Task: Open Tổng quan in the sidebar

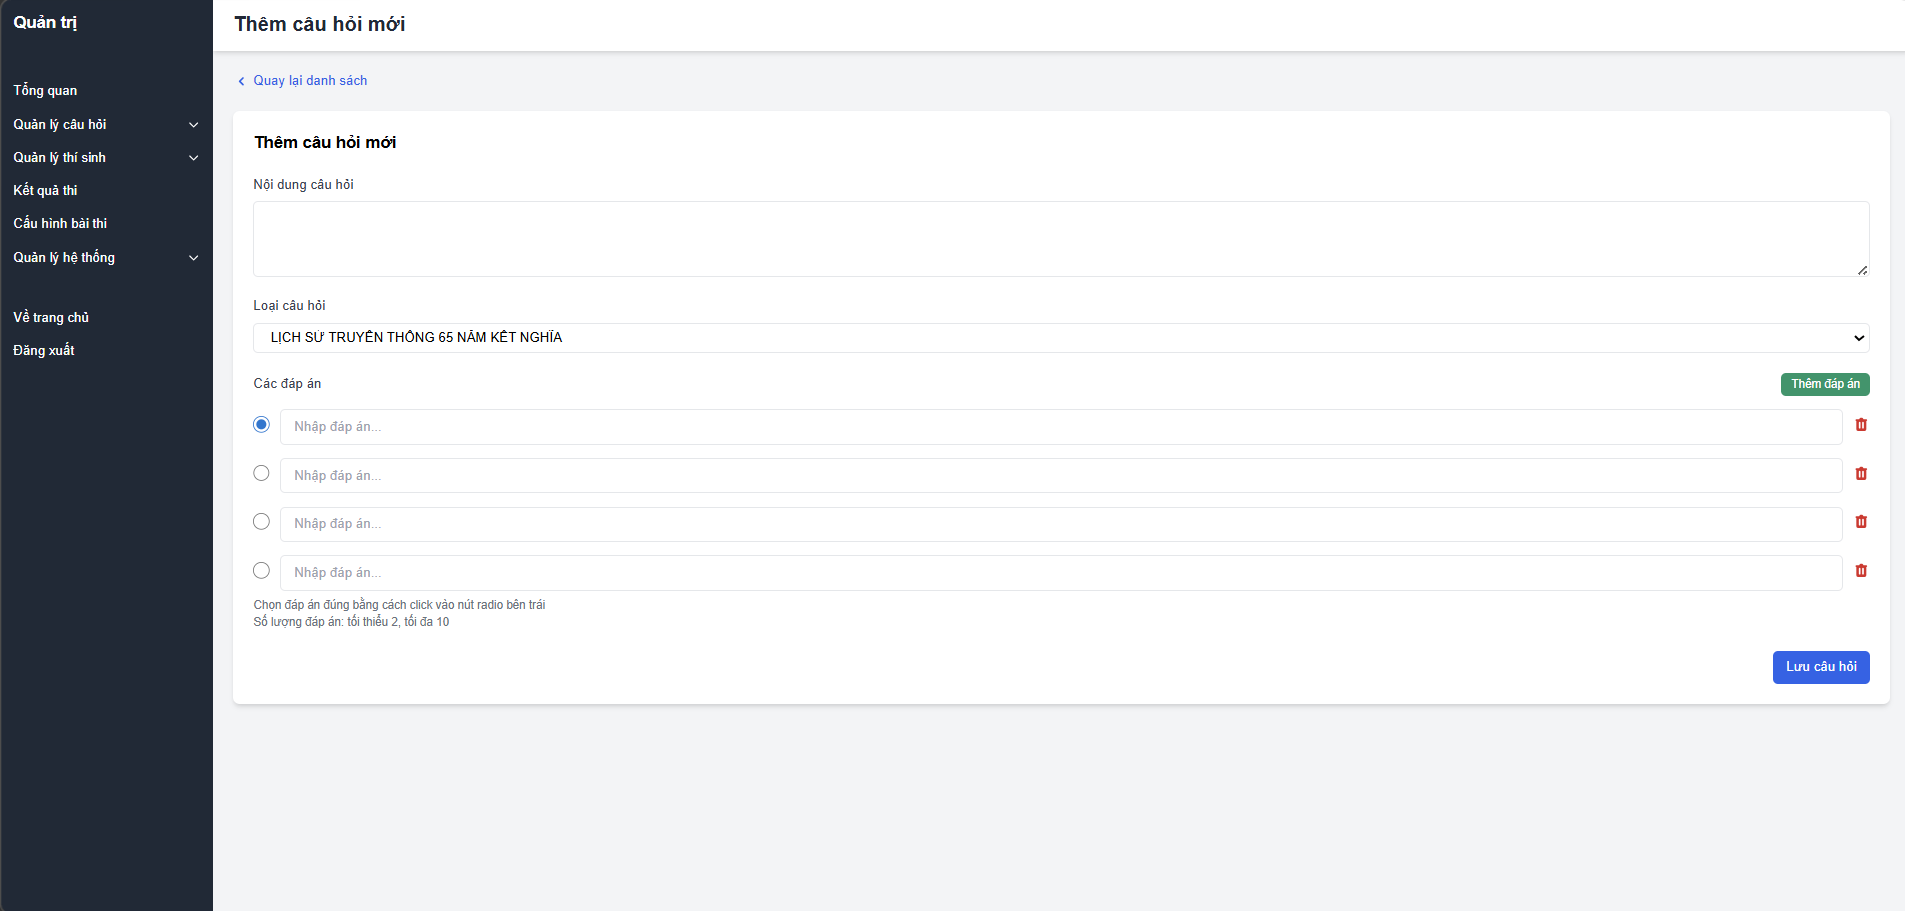Action: (45, 91)
